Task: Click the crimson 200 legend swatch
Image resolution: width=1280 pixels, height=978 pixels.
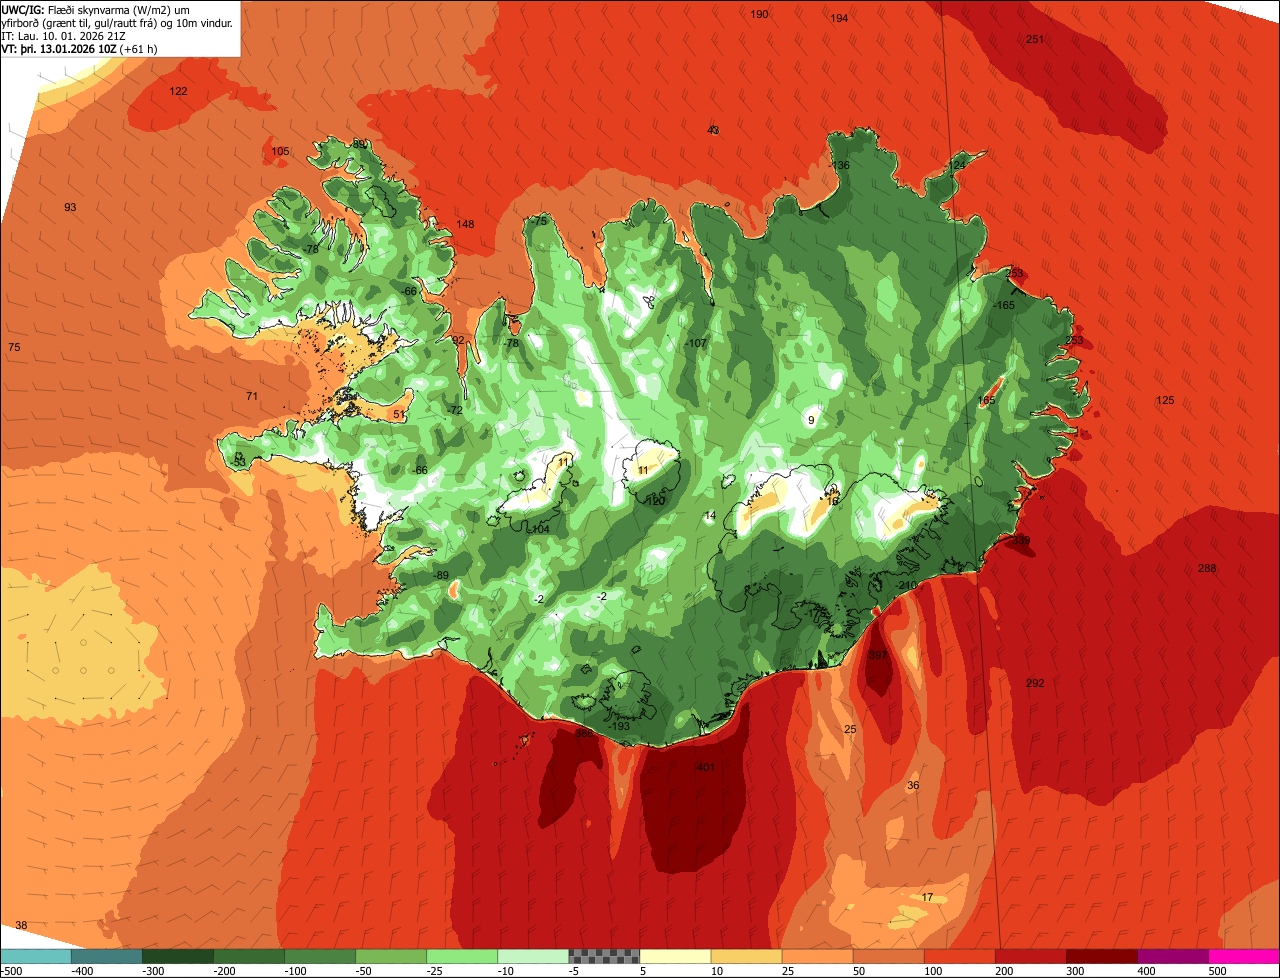Action: click(1030, 956)
